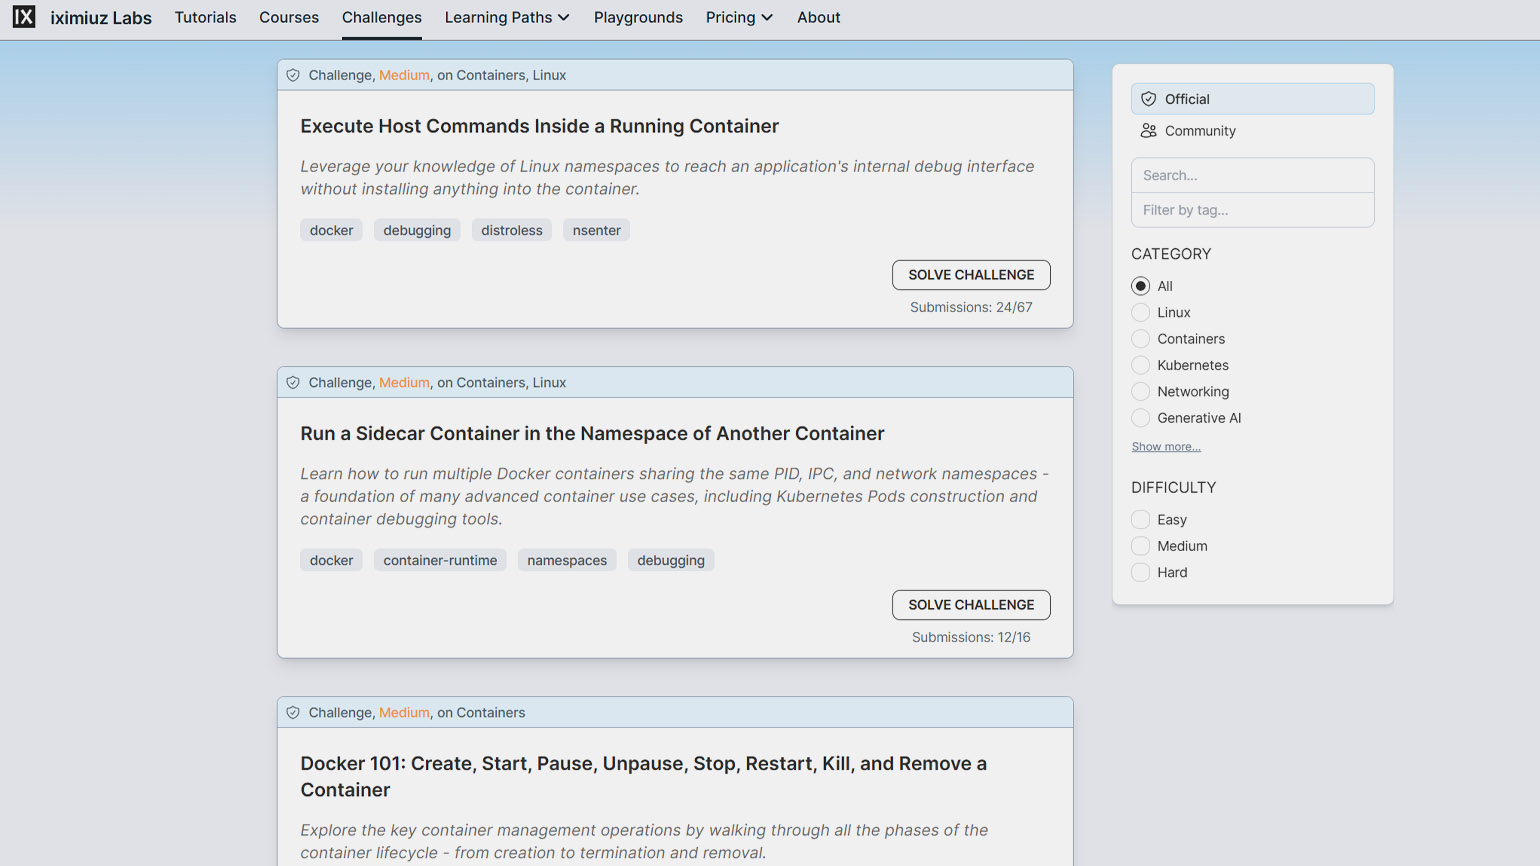Focus the Search input field
This screenshot has width=1540, height=866.
point(1252,175)
